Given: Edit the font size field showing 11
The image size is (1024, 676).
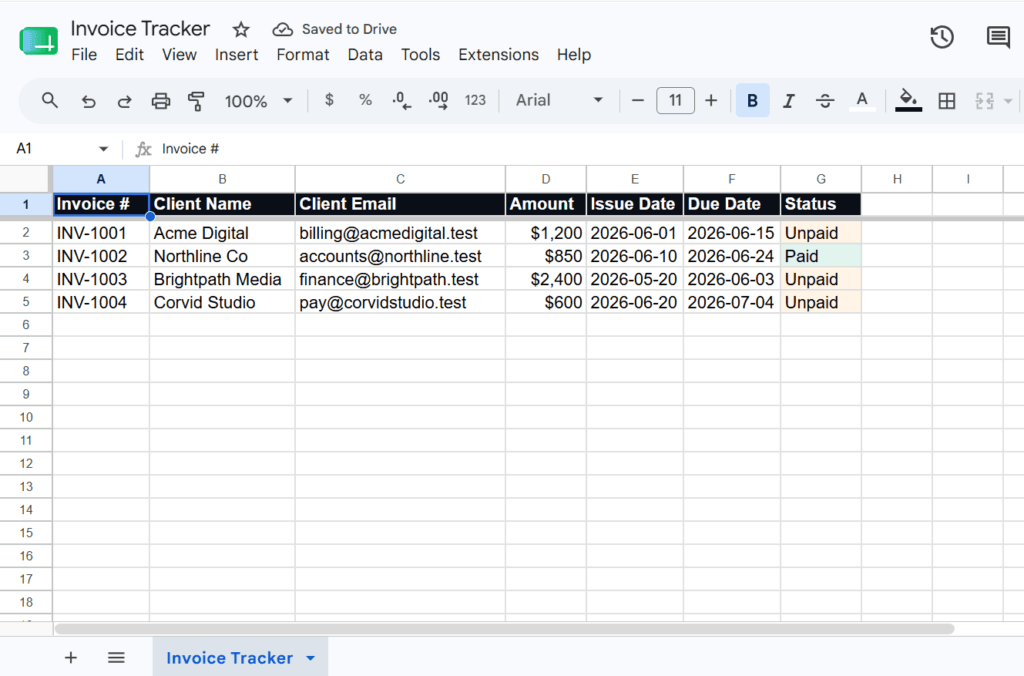Looking at the screenshot, I should coord(675,101).
